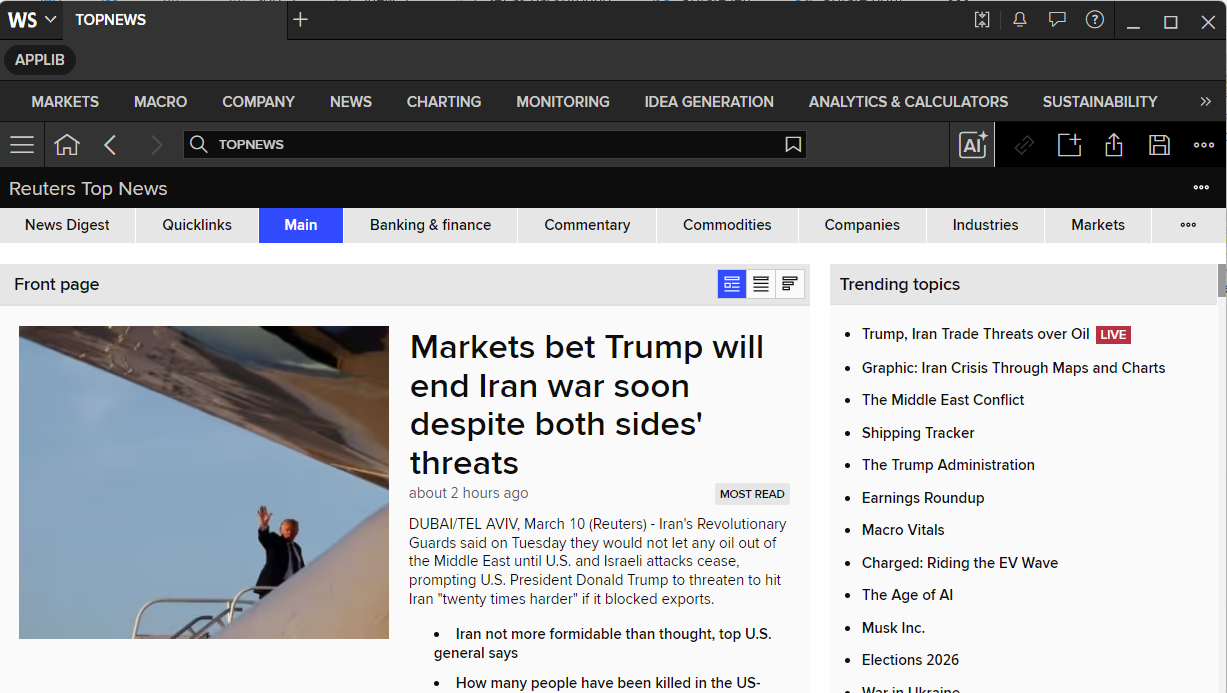Open the NEWS menu
This screenshot has width=1227, height=693.
351,102
